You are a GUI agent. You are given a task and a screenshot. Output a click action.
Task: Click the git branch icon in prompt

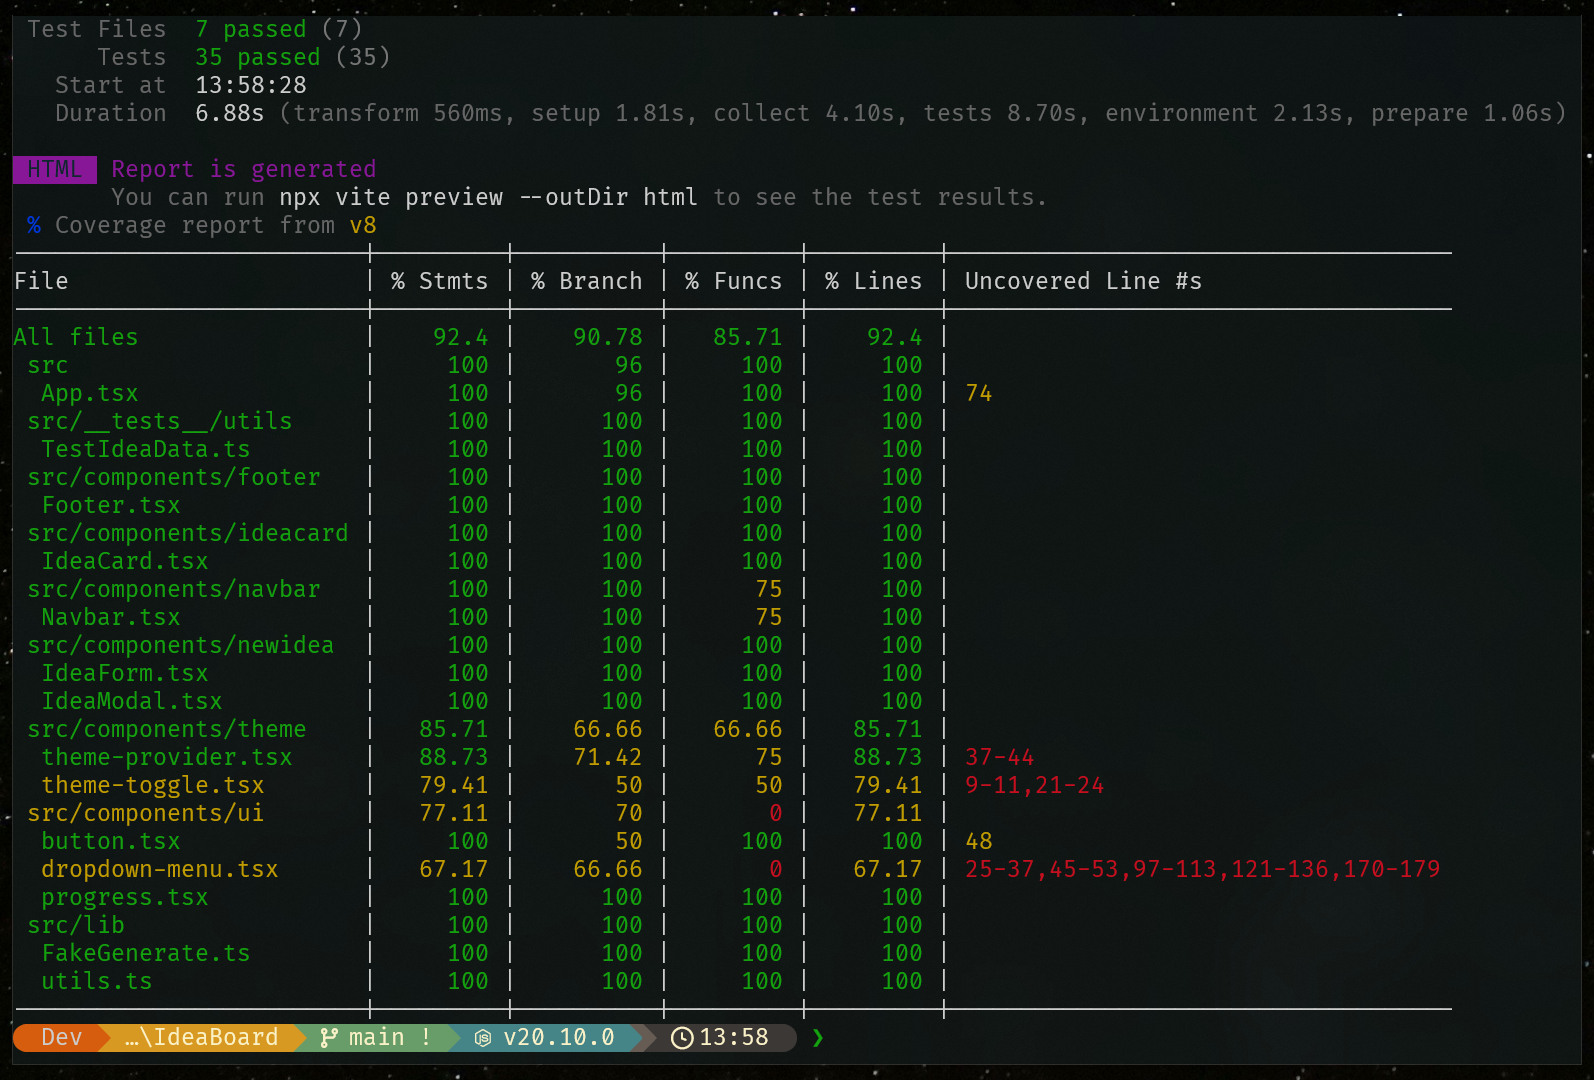tap(328, 1038)
